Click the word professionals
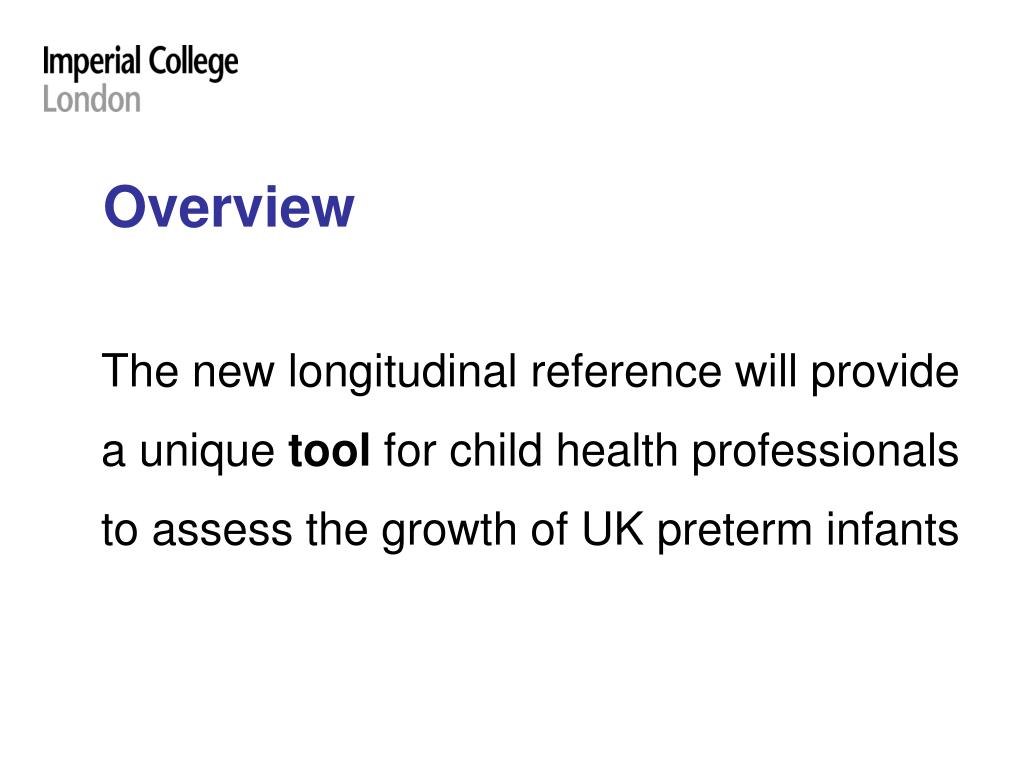 point(825,453)
